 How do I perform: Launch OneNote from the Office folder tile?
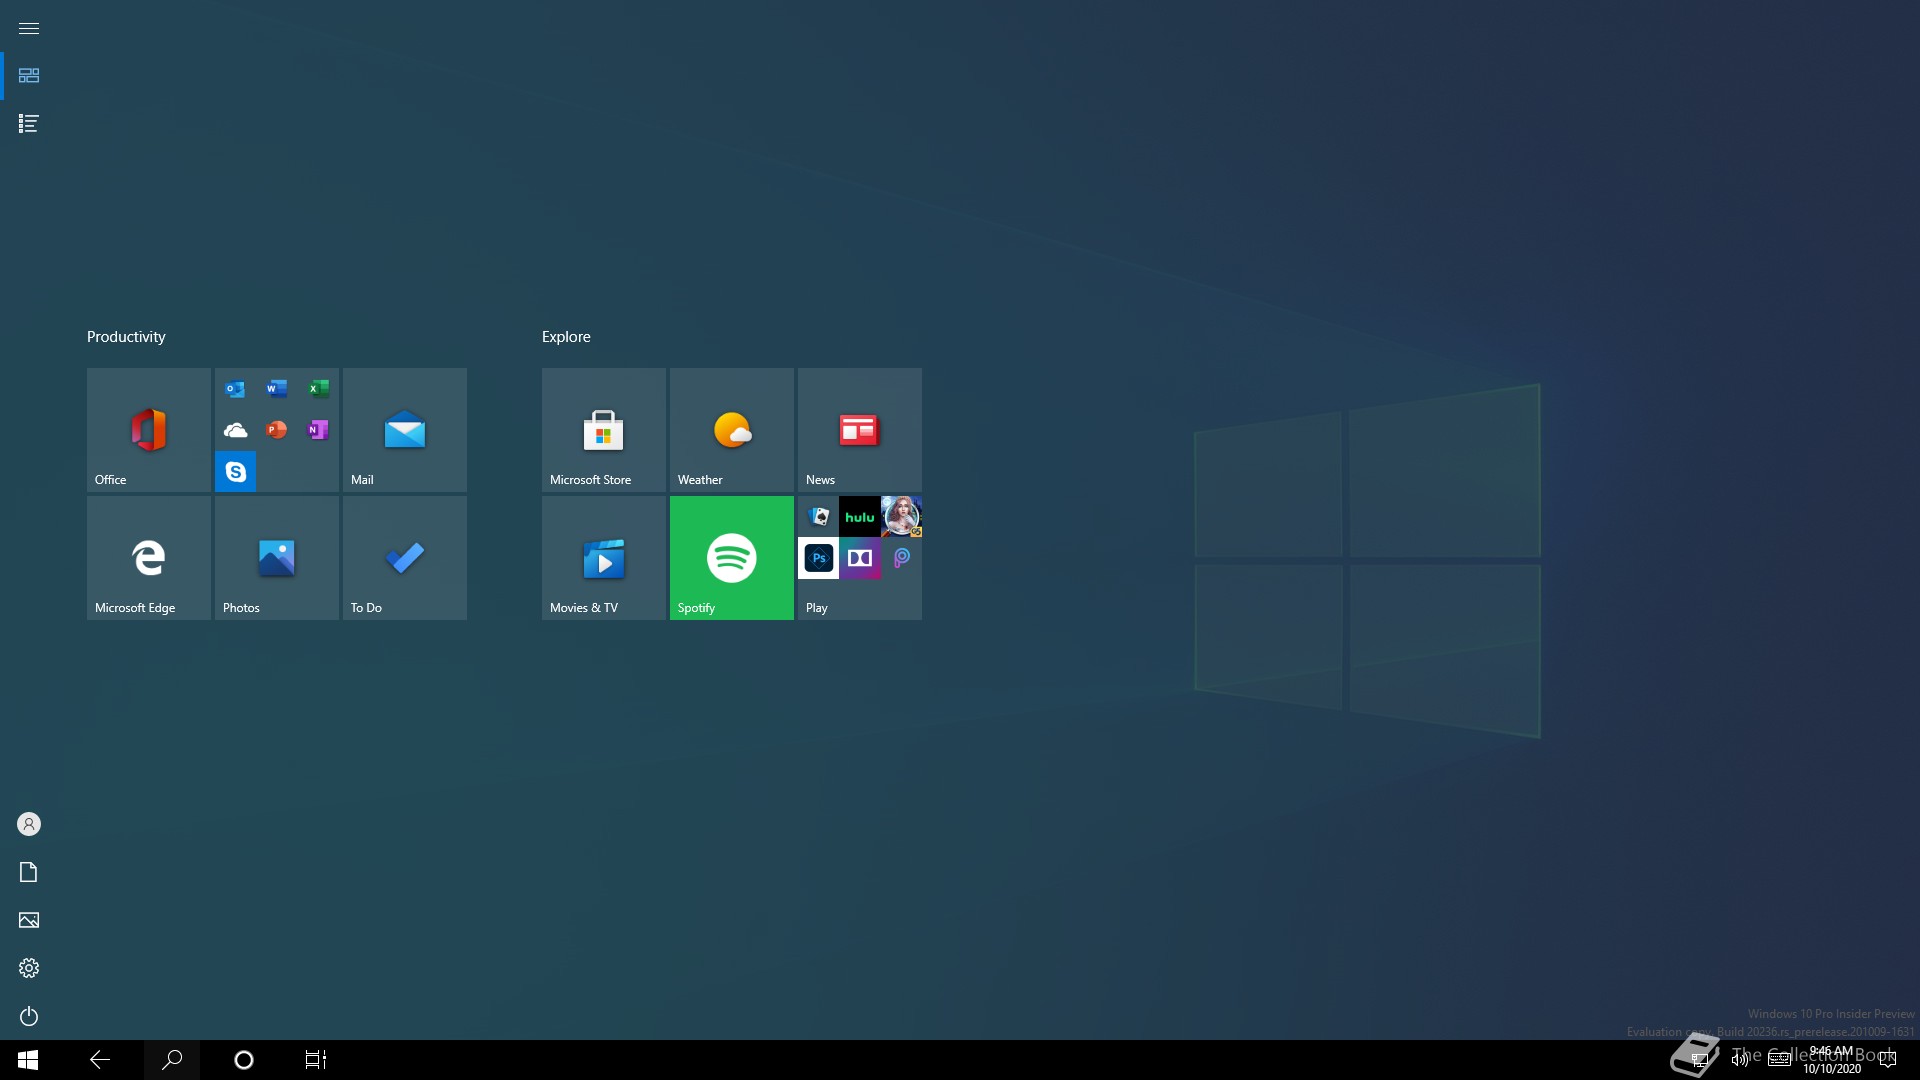pos(318,430)
